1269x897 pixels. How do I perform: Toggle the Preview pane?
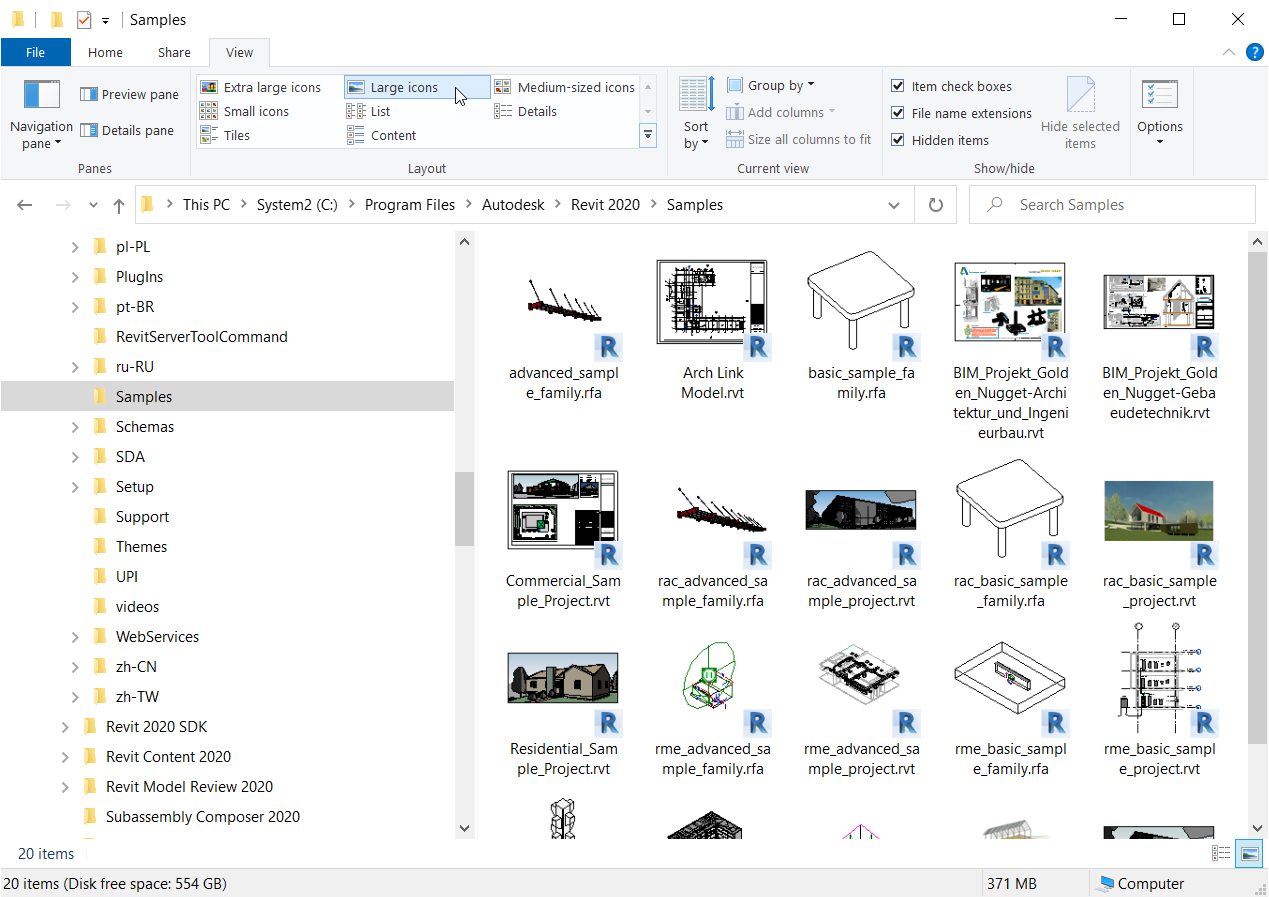coord(129,94)
